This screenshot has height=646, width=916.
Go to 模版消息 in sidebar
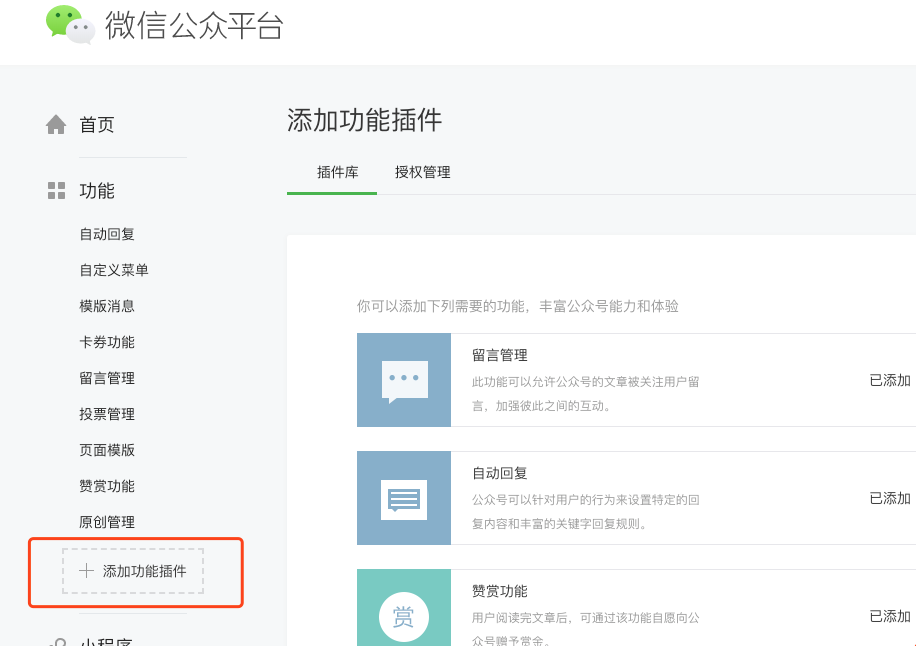[x=107, y=306]
